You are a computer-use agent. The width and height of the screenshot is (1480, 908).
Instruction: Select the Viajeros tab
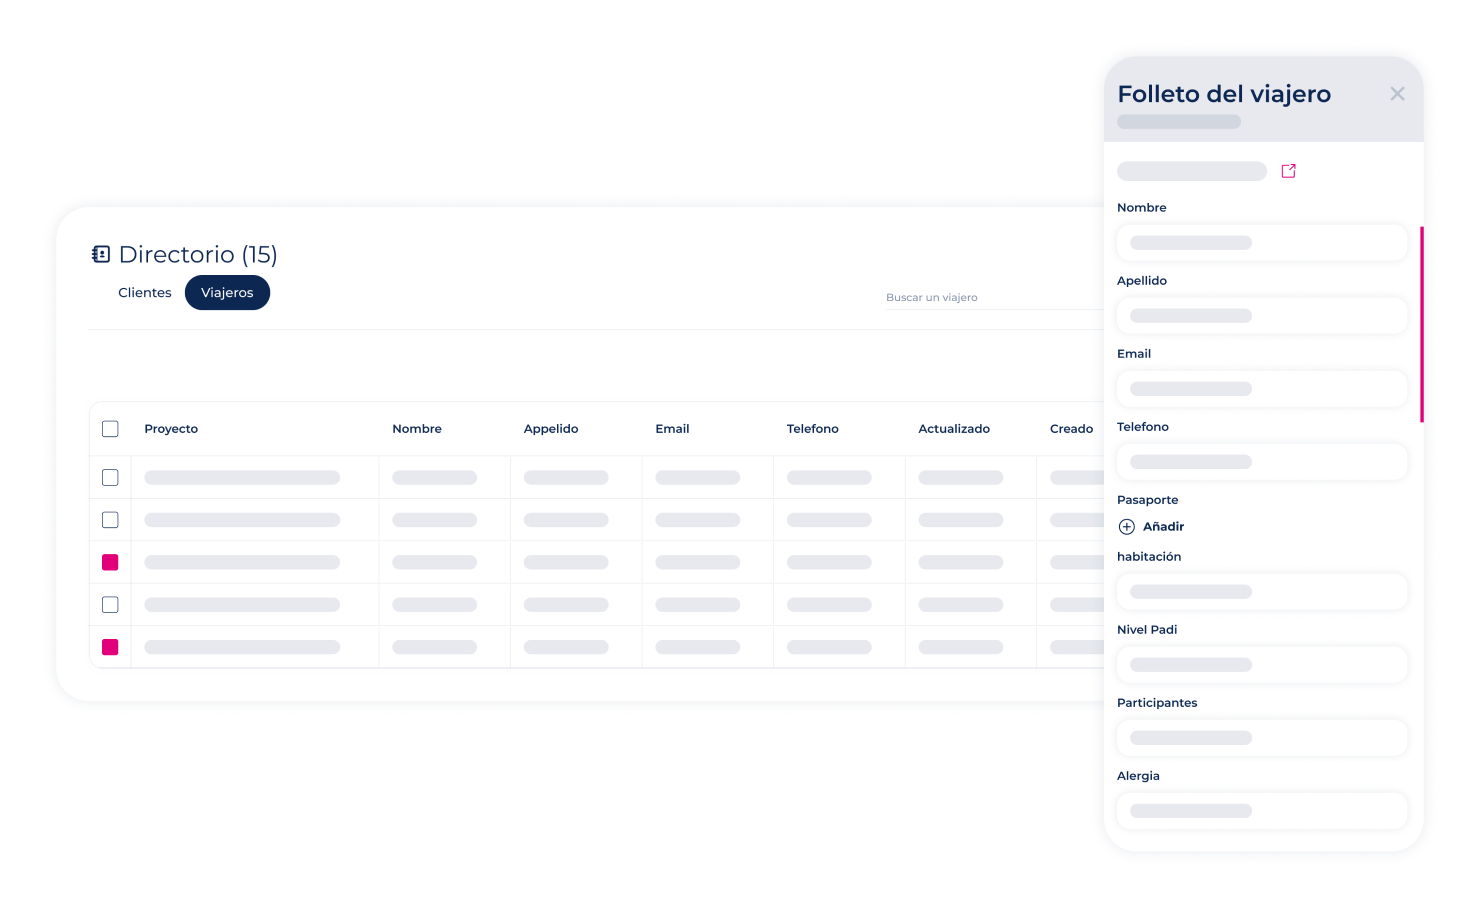tap(227, 292)
